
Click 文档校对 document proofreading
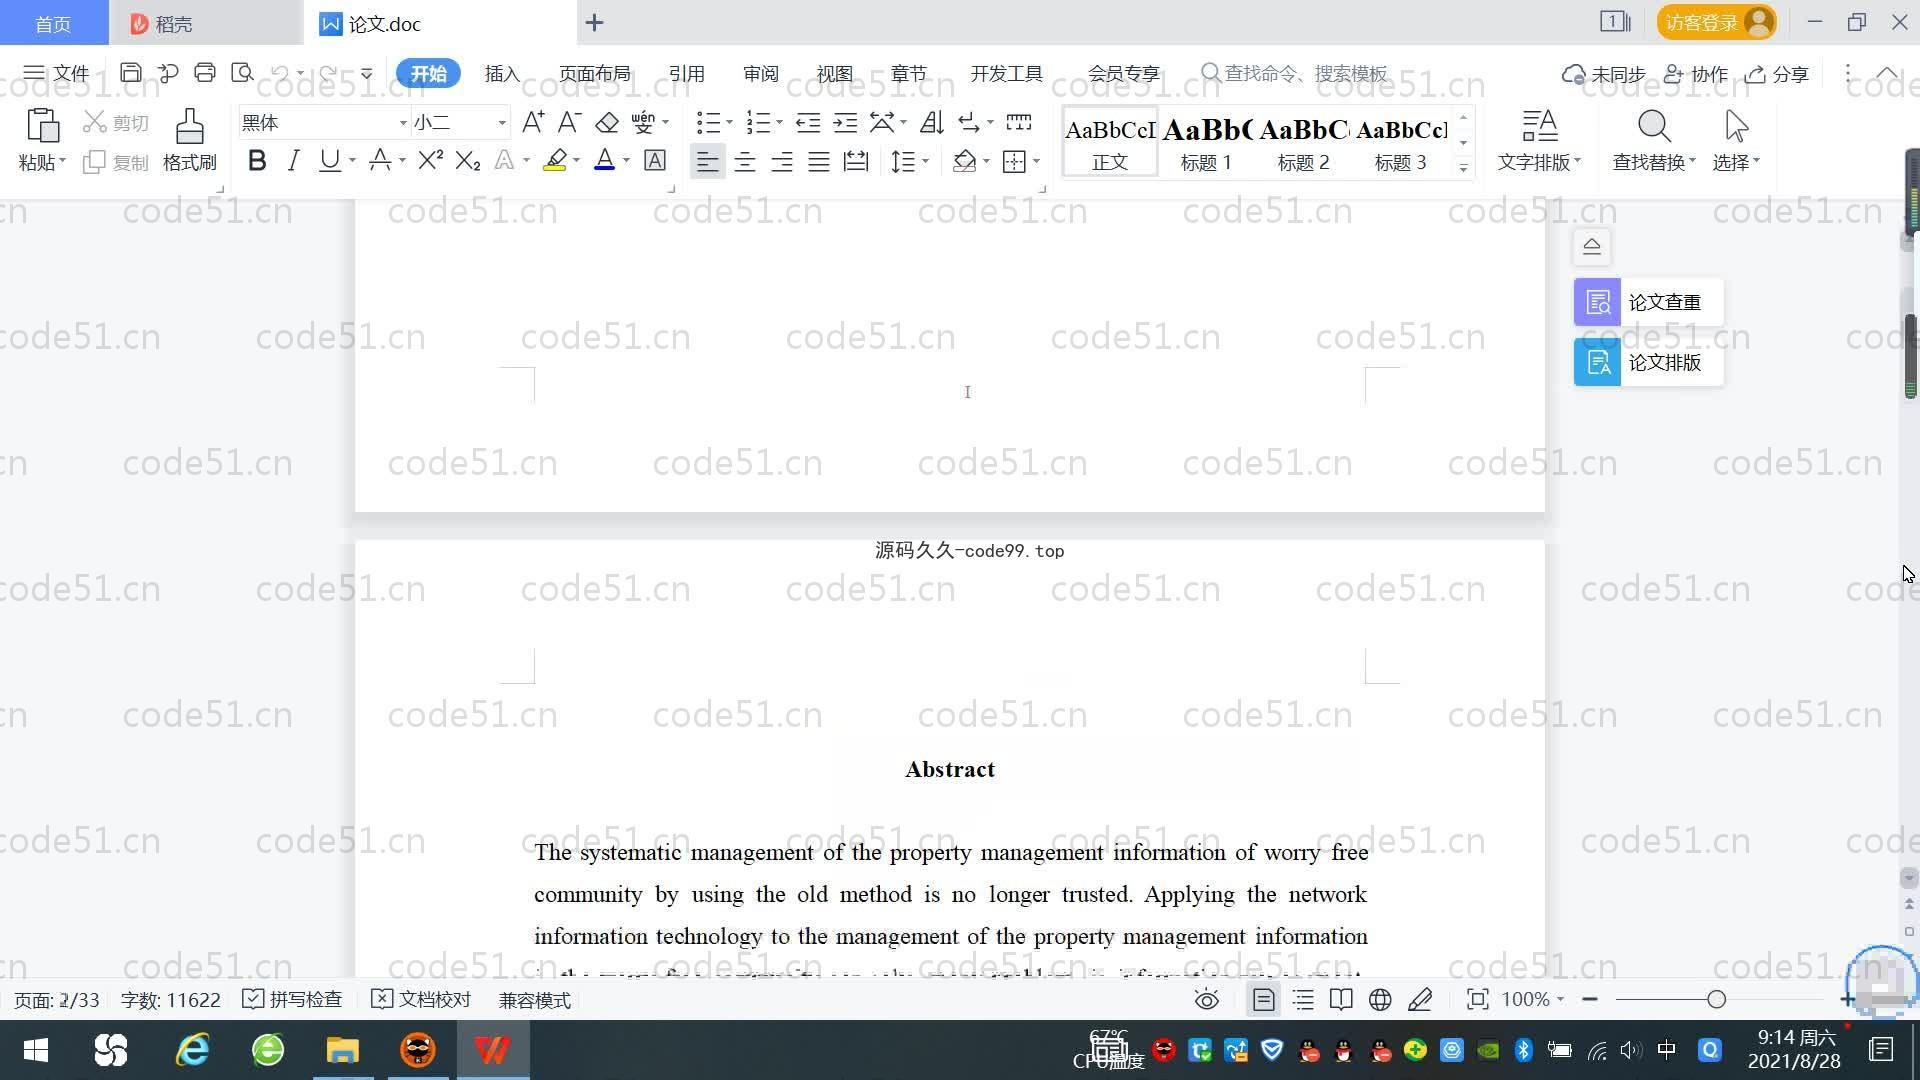tap(421, 999)
